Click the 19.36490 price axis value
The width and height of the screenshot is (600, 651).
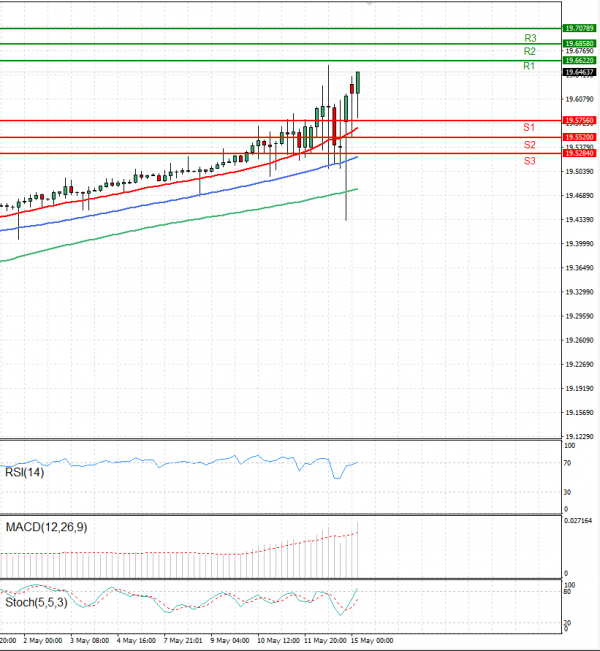pyautogui.click(x=580, y=268)
